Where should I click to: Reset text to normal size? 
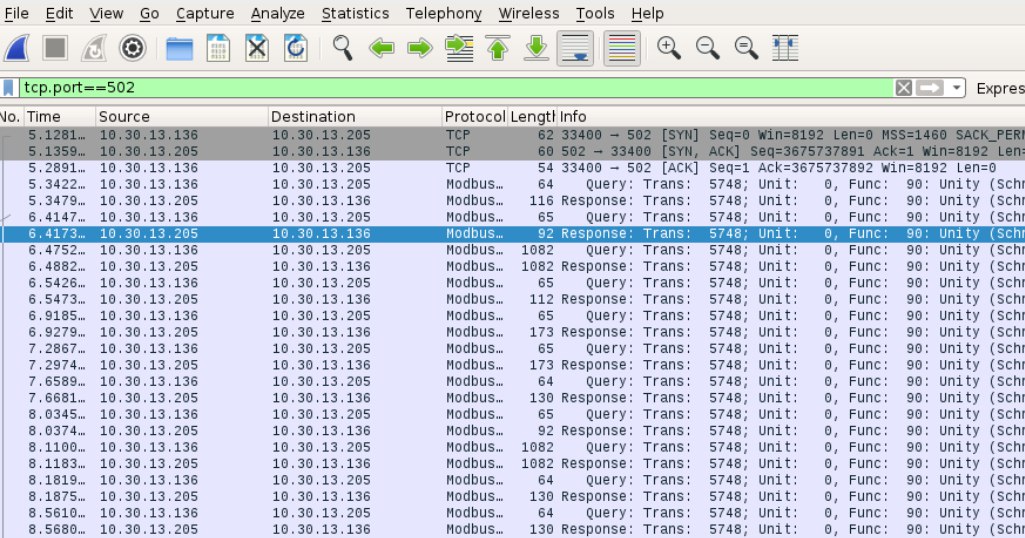(x=746, y=48)
